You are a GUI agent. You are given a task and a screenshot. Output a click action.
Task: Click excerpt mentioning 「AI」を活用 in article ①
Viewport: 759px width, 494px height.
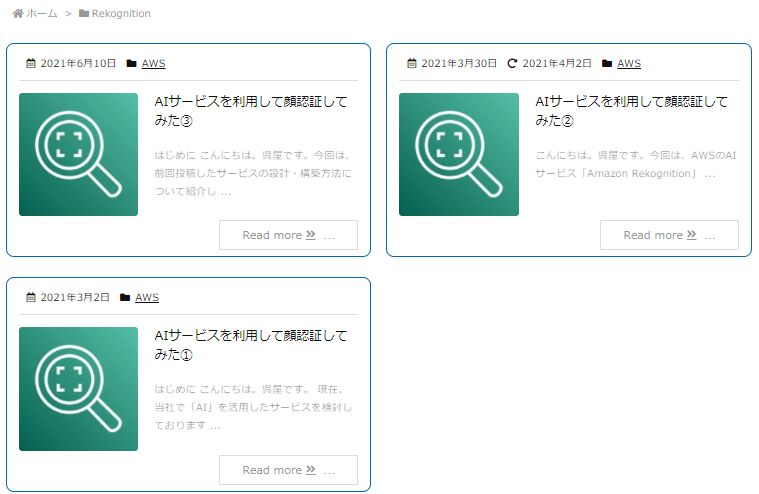tap(253, 407)
